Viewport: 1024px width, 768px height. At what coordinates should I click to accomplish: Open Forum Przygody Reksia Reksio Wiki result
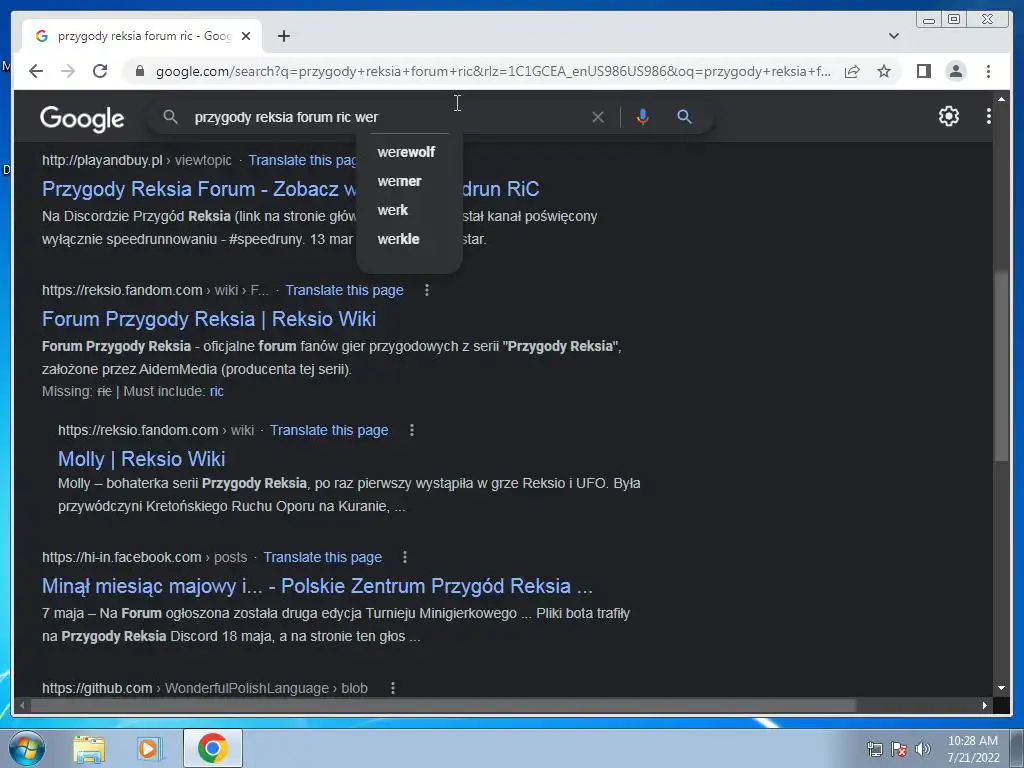pyautogui.click(x=209, y=319)
